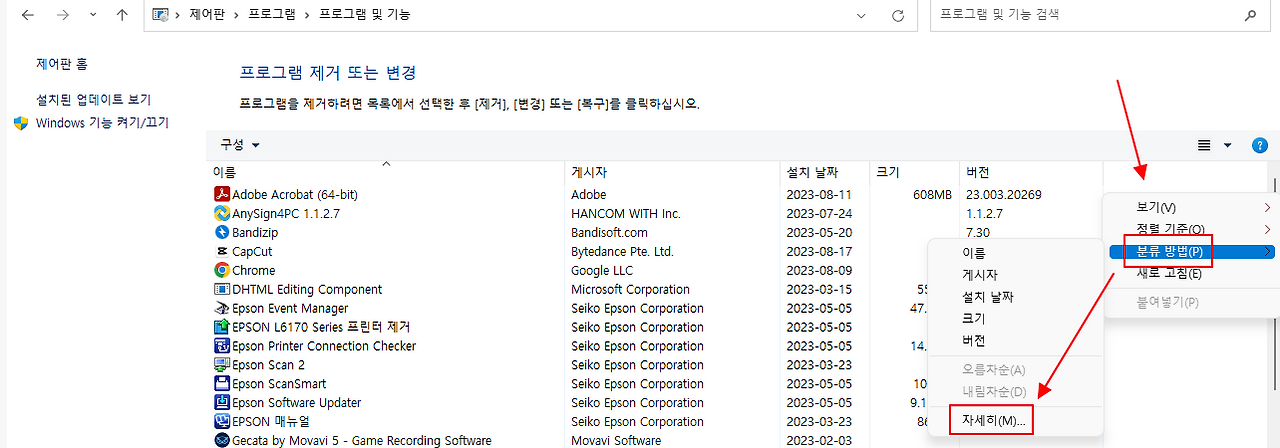The image size is (1280, 448).
Task: Select Epson Printer Connection Checker icon
Action: (222, 346)
